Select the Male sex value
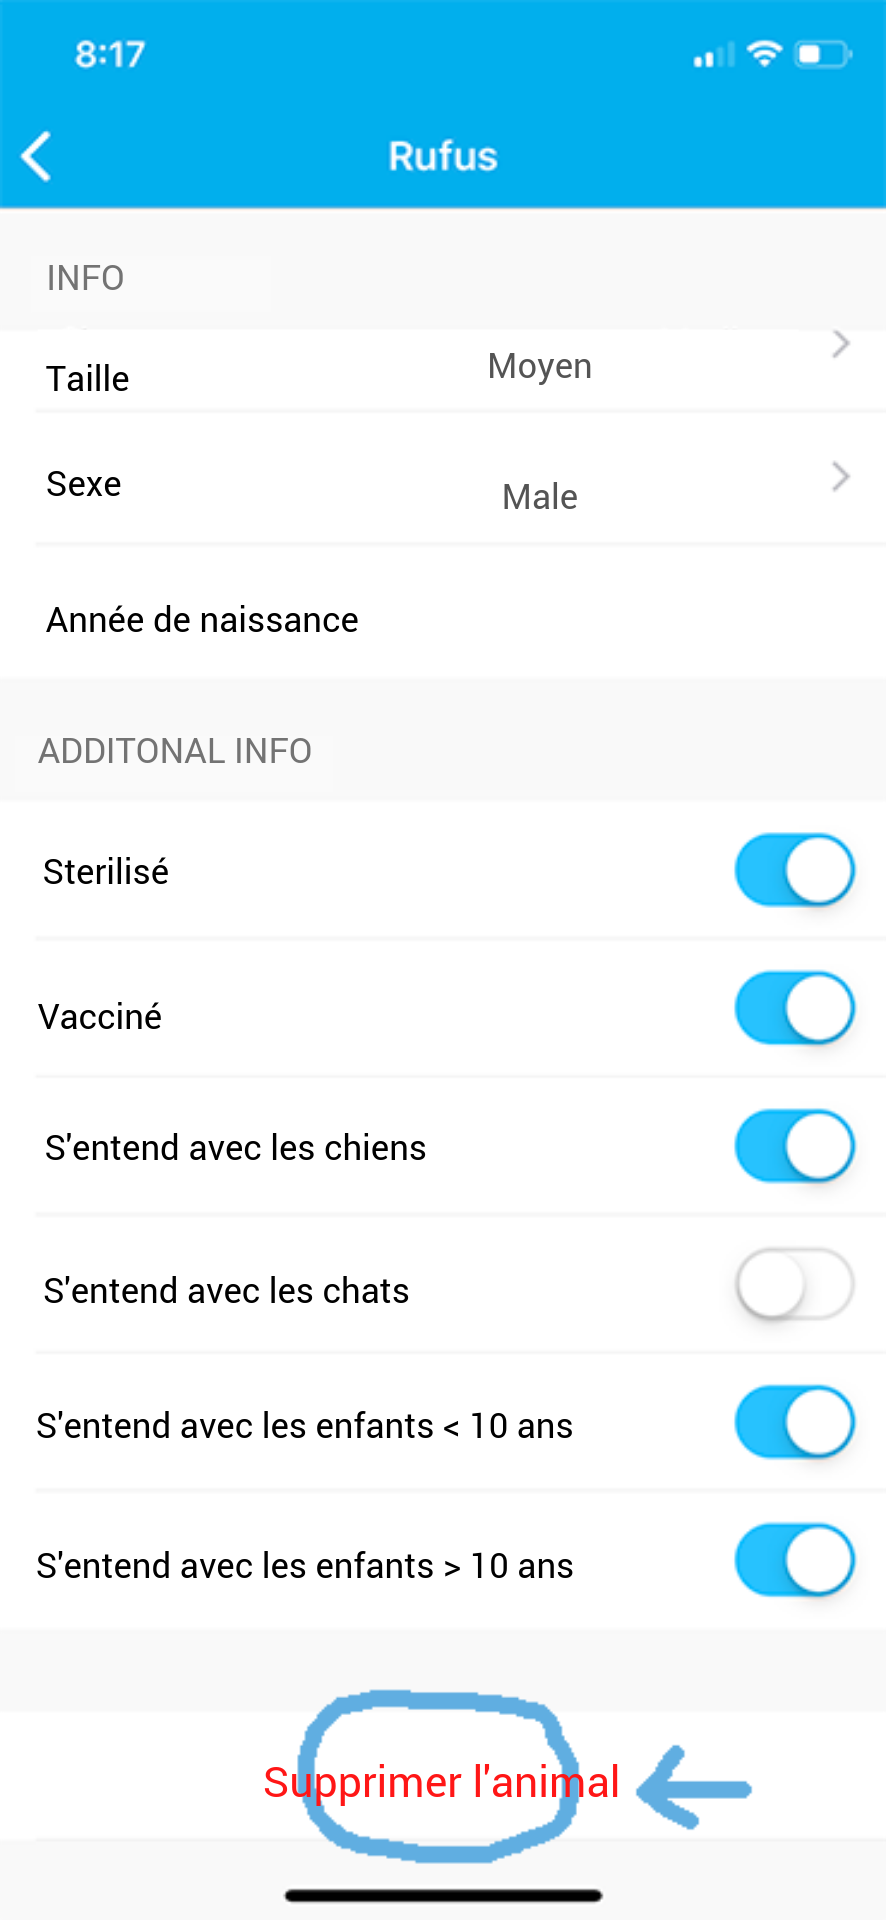This screenshot has width=886, height=1920. (540, 497)
